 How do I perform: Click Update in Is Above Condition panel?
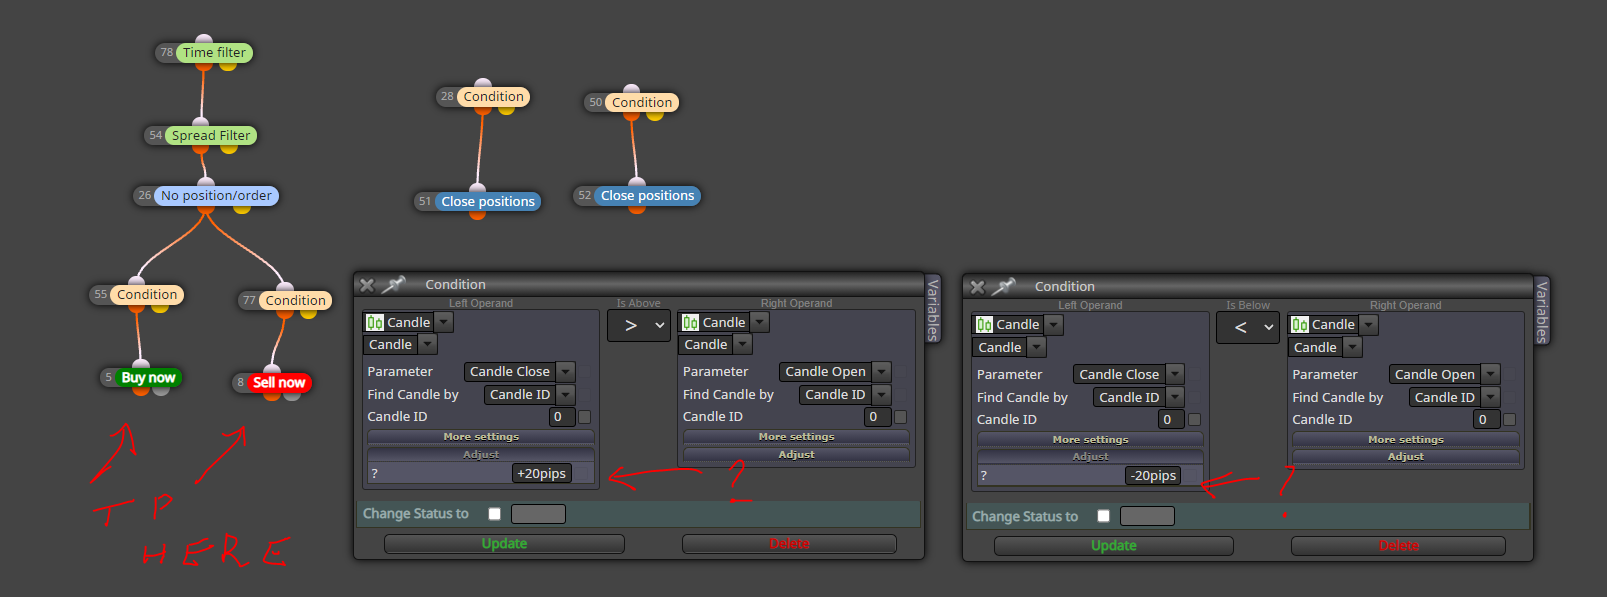pos(504,544)
